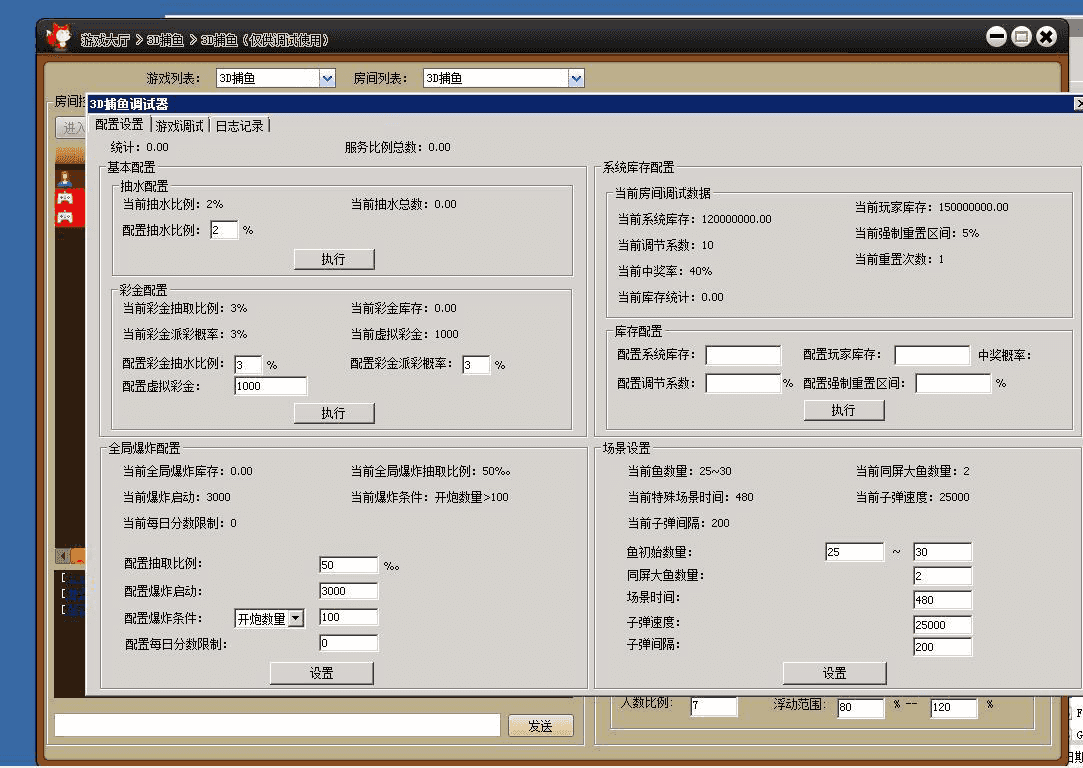Viewport: 1083px width, 768px height.
Task: Go to 游戏大厅 in the breadcrumb
Action: point(105,40)
